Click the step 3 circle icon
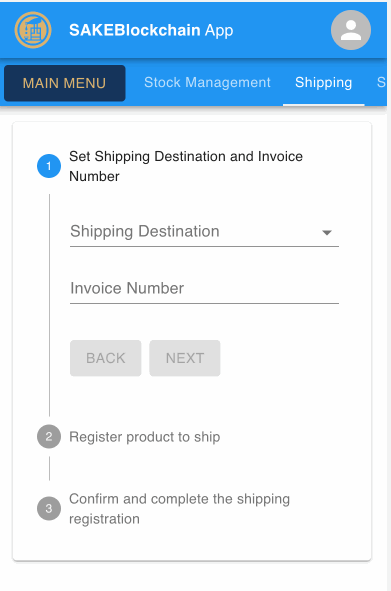This screenshot has width=391, height=591. pos(49,508)
